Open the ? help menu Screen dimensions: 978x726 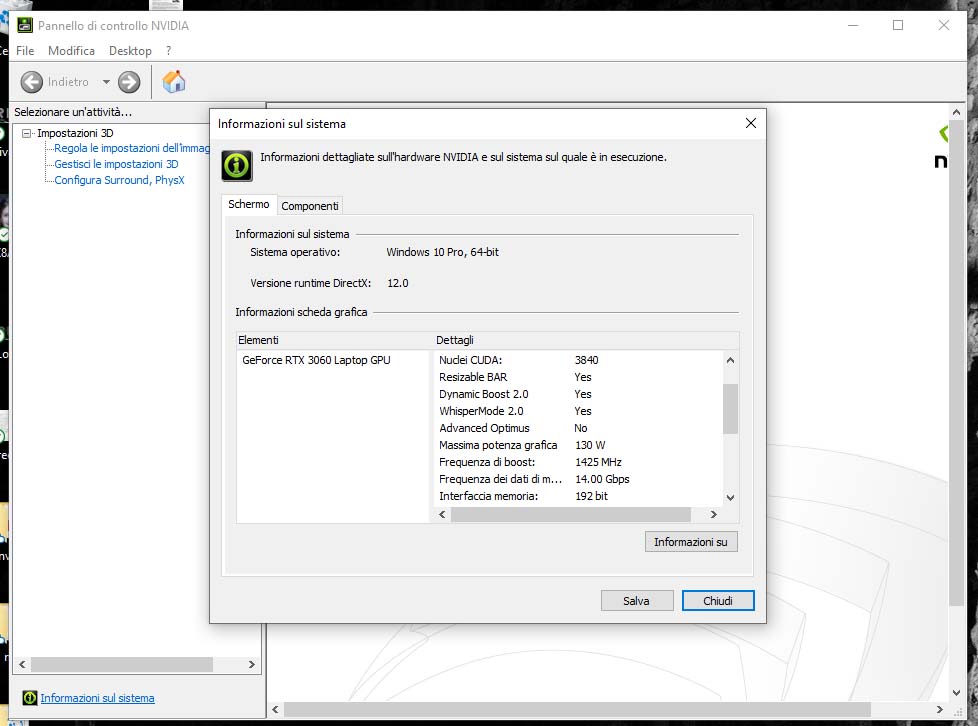pyautogui.click(x=168, y=51)
